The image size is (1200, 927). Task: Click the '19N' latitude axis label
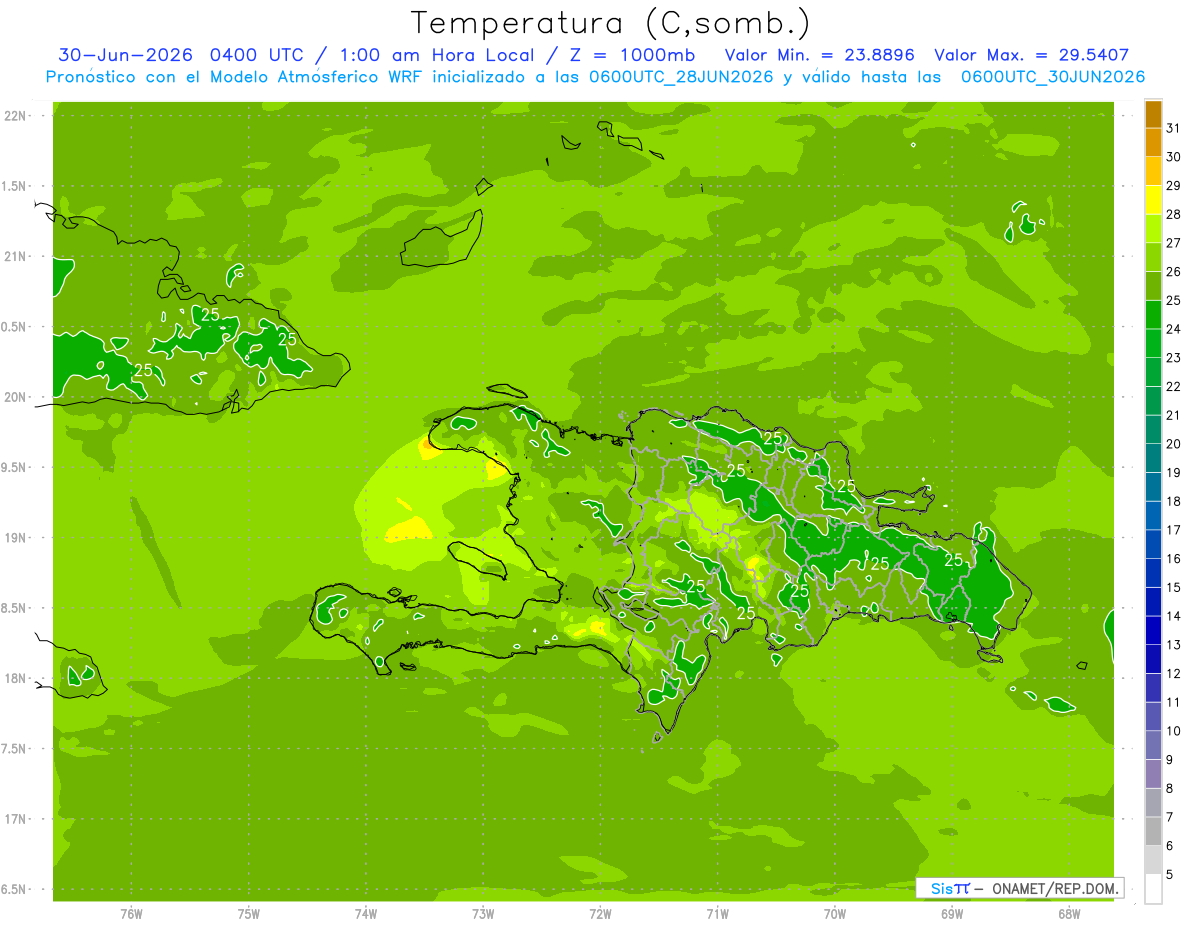pyautogui.click(x=15, y=538)
